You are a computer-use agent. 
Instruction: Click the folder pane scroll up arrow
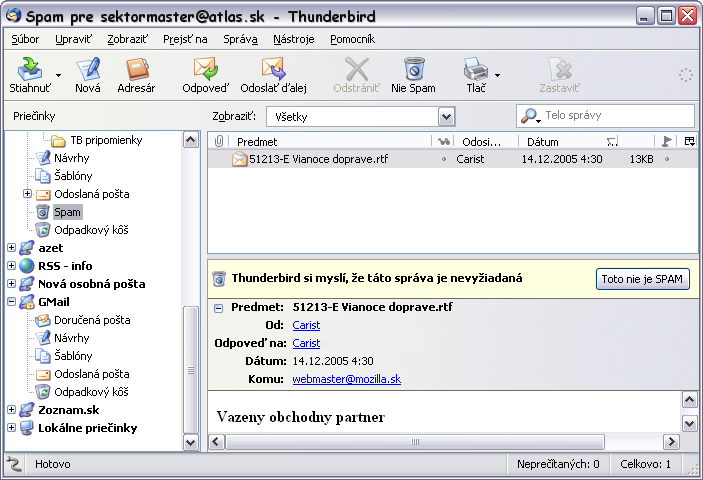[x=191, y=140]
